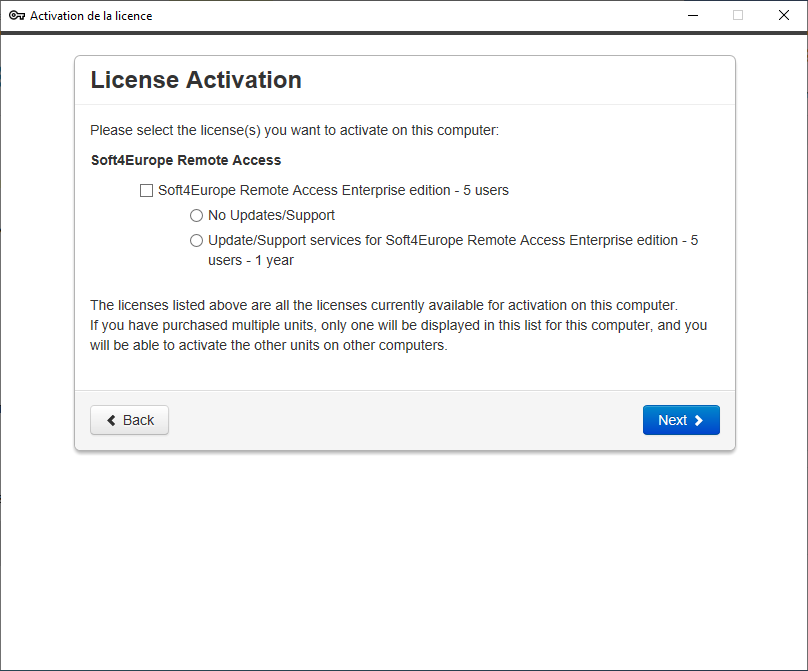Viewport: 808px width, 671px height.
Task: Check the Enterprise edition - 5 users checkbox
Action: click(x=146, y=191)
